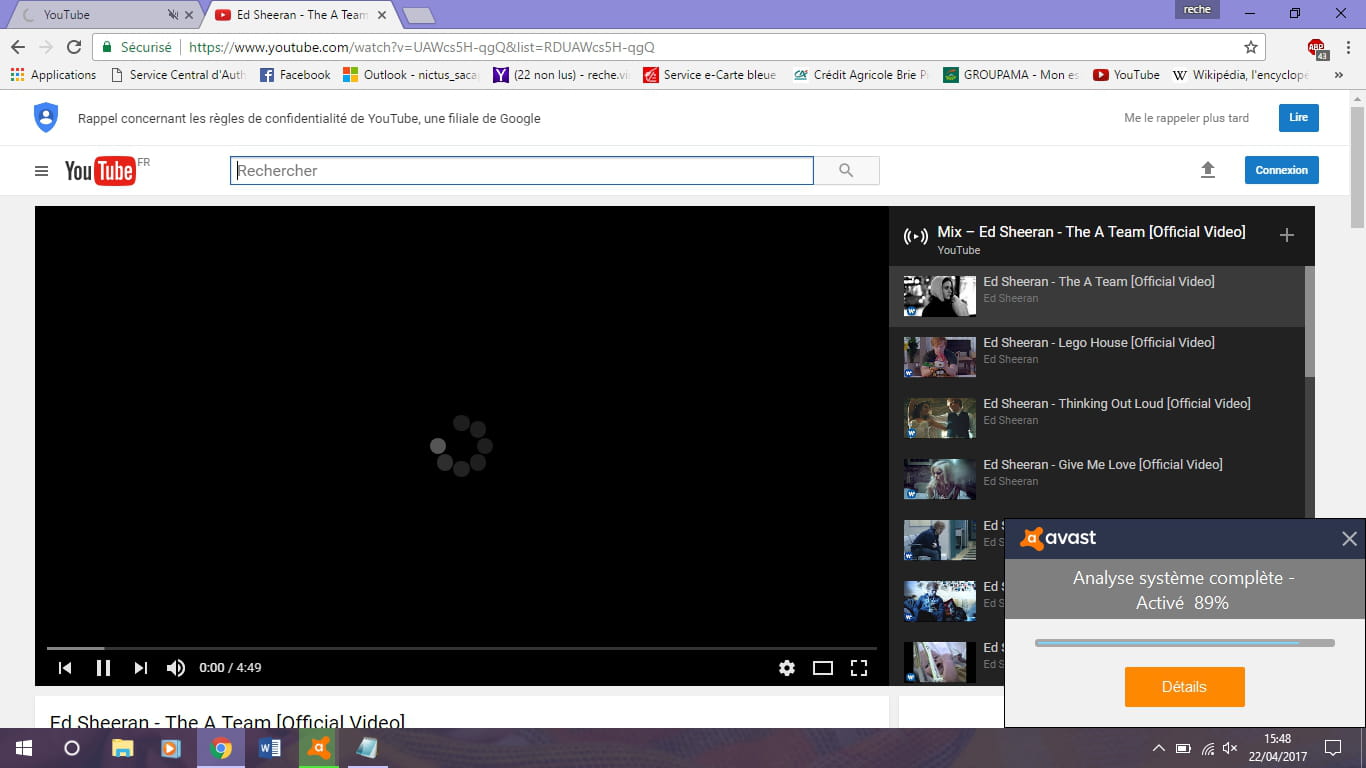Open the Yahoo '22 non lus' bookmark

[x=562, y=75]
